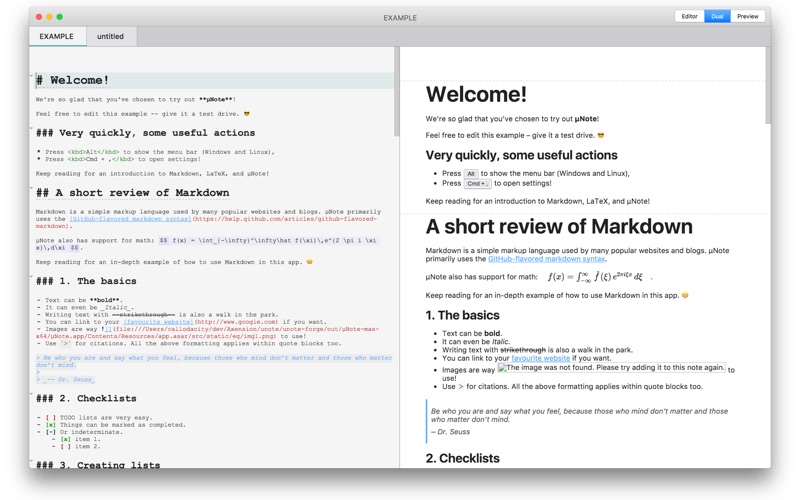The image size is (800, 500).
Task: Click the 'Welcome!' heading in preview
Action: (476, 94)
